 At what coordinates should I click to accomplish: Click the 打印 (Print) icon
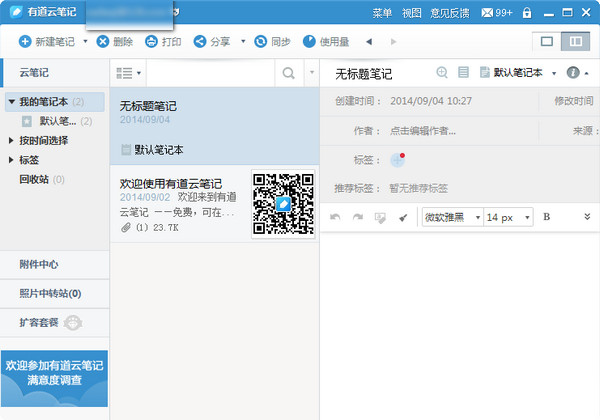coord(152,42)
